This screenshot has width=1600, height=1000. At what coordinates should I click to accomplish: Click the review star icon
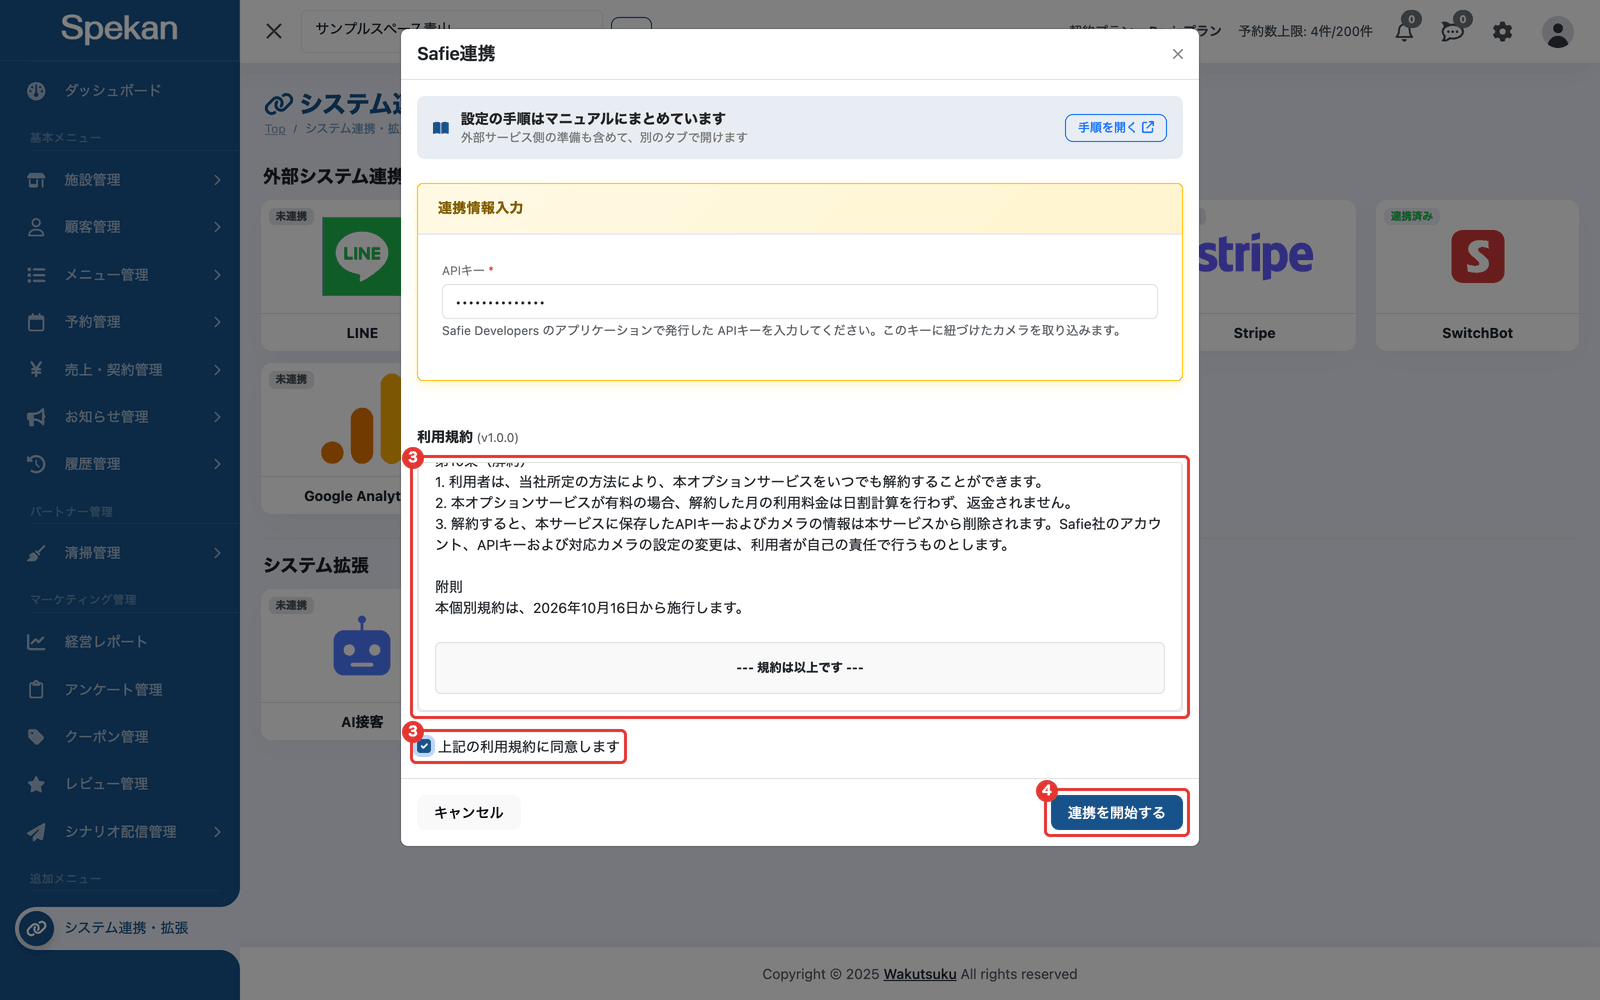[36, 784]
